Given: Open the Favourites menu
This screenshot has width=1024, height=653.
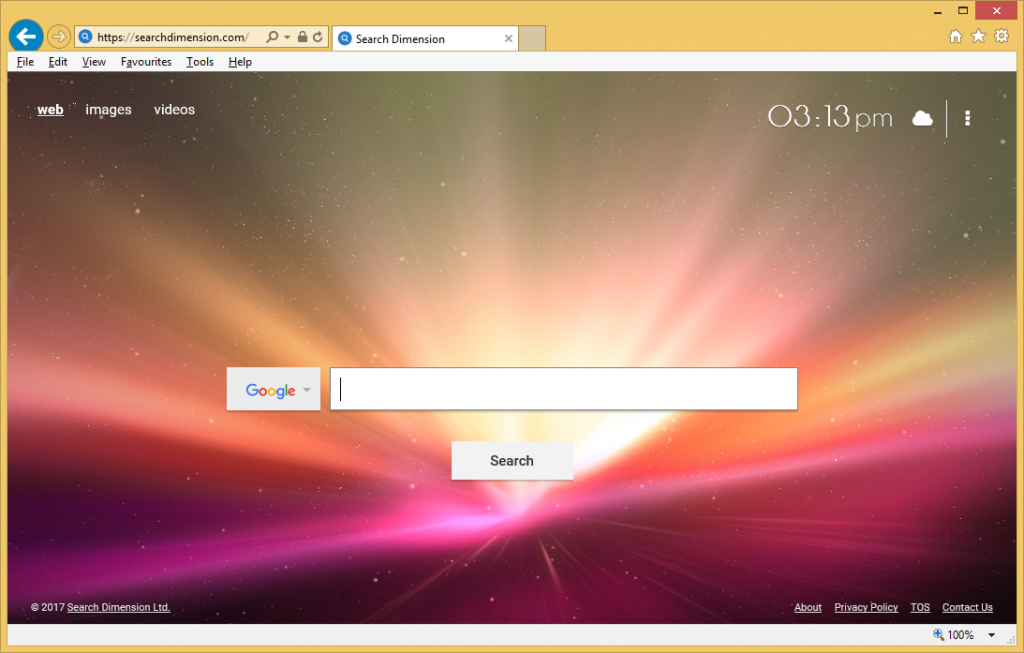Looking at the screenshot, I should [x=146, y=62].
